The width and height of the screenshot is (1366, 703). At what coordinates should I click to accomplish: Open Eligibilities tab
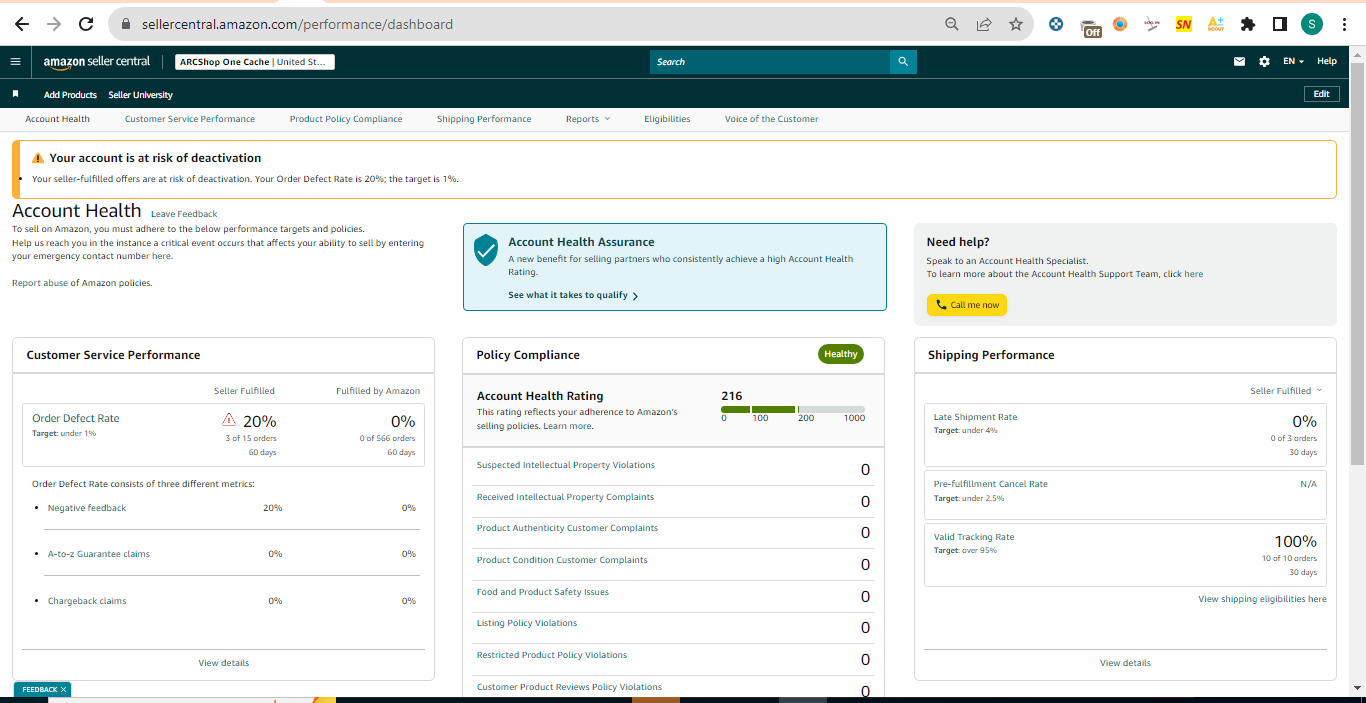click(x=667, y=119)
